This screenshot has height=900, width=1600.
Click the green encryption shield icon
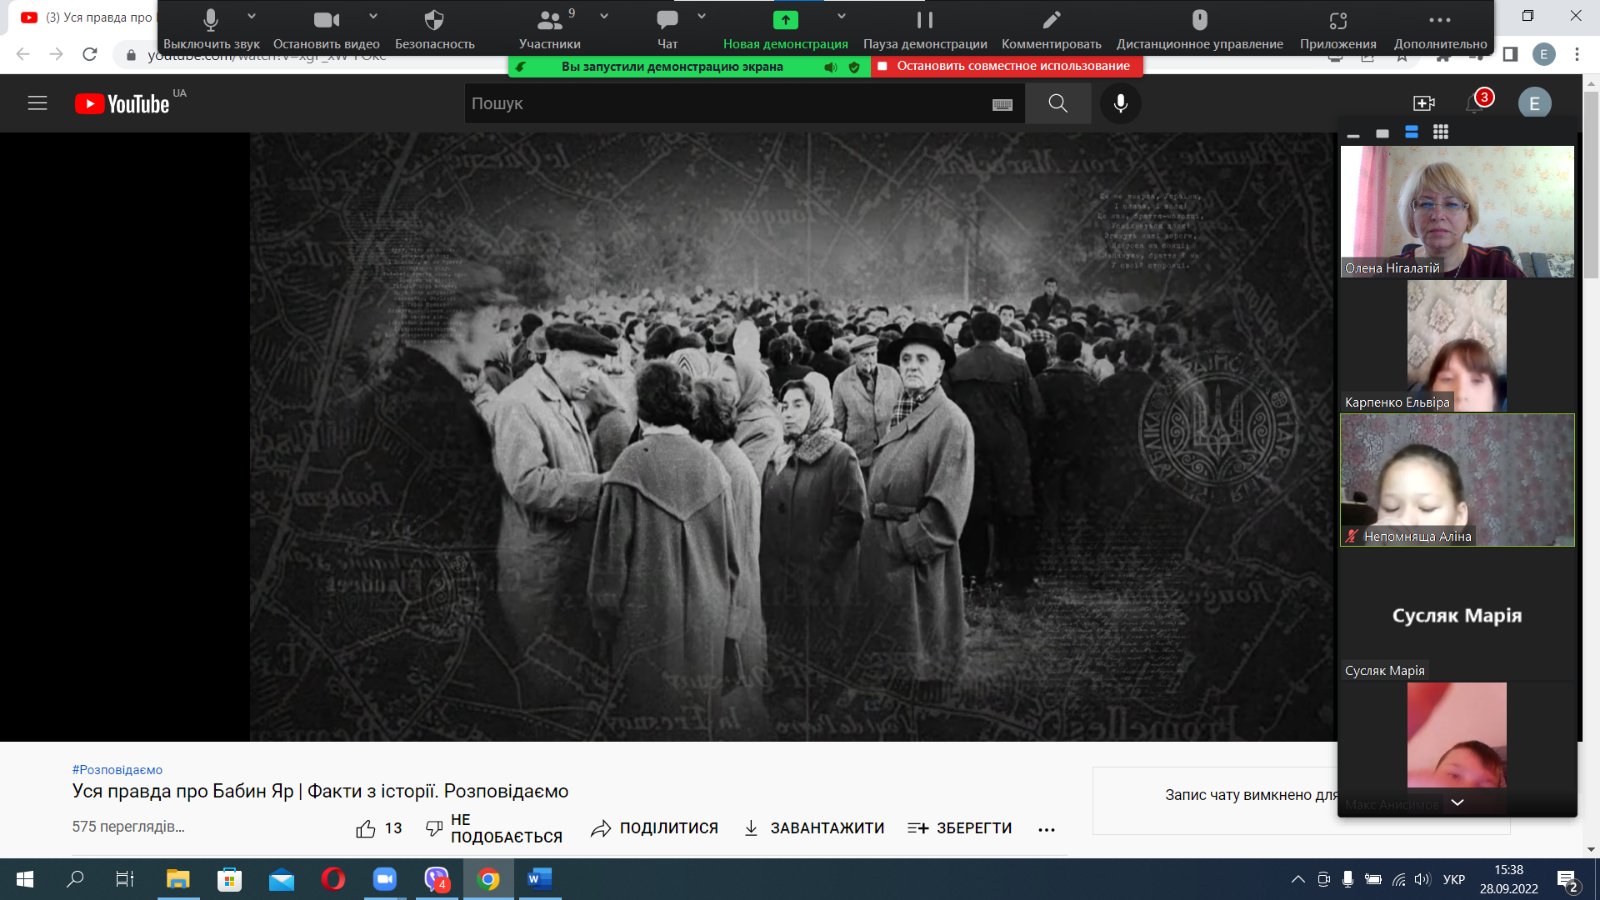point(854,67)
